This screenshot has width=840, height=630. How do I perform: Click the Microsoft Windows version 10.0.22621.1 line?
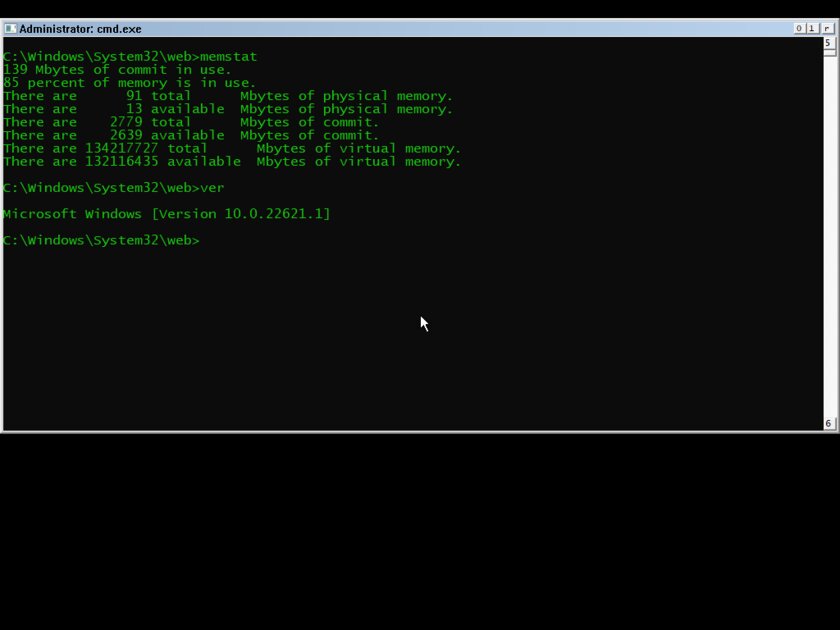[x=166, y=214]
